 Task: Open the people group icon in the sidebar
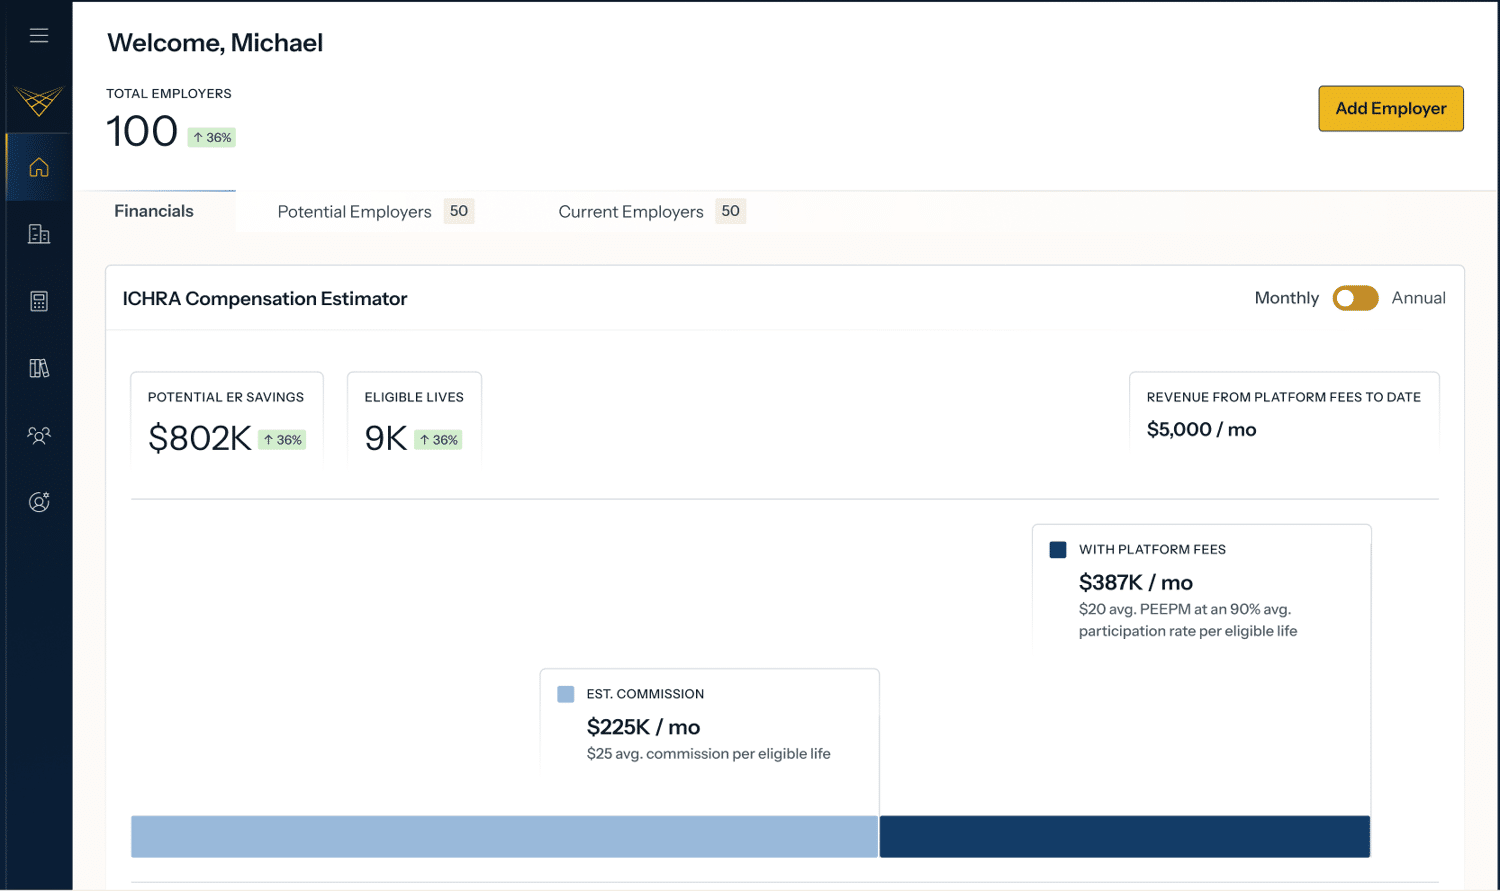(39, 435)
